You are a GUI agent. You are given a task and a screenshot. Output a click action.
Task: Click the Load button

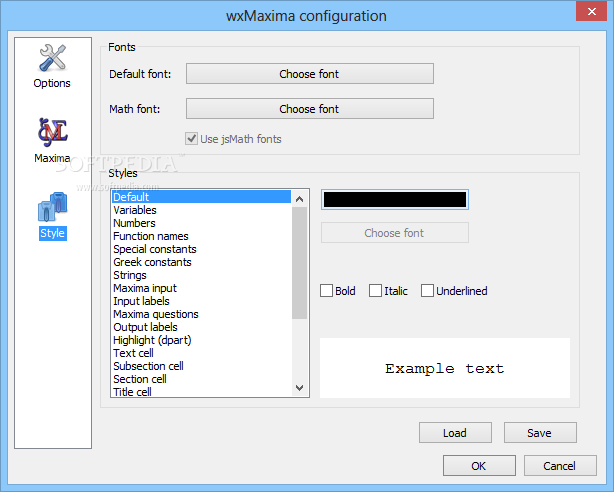coord(455,432)
